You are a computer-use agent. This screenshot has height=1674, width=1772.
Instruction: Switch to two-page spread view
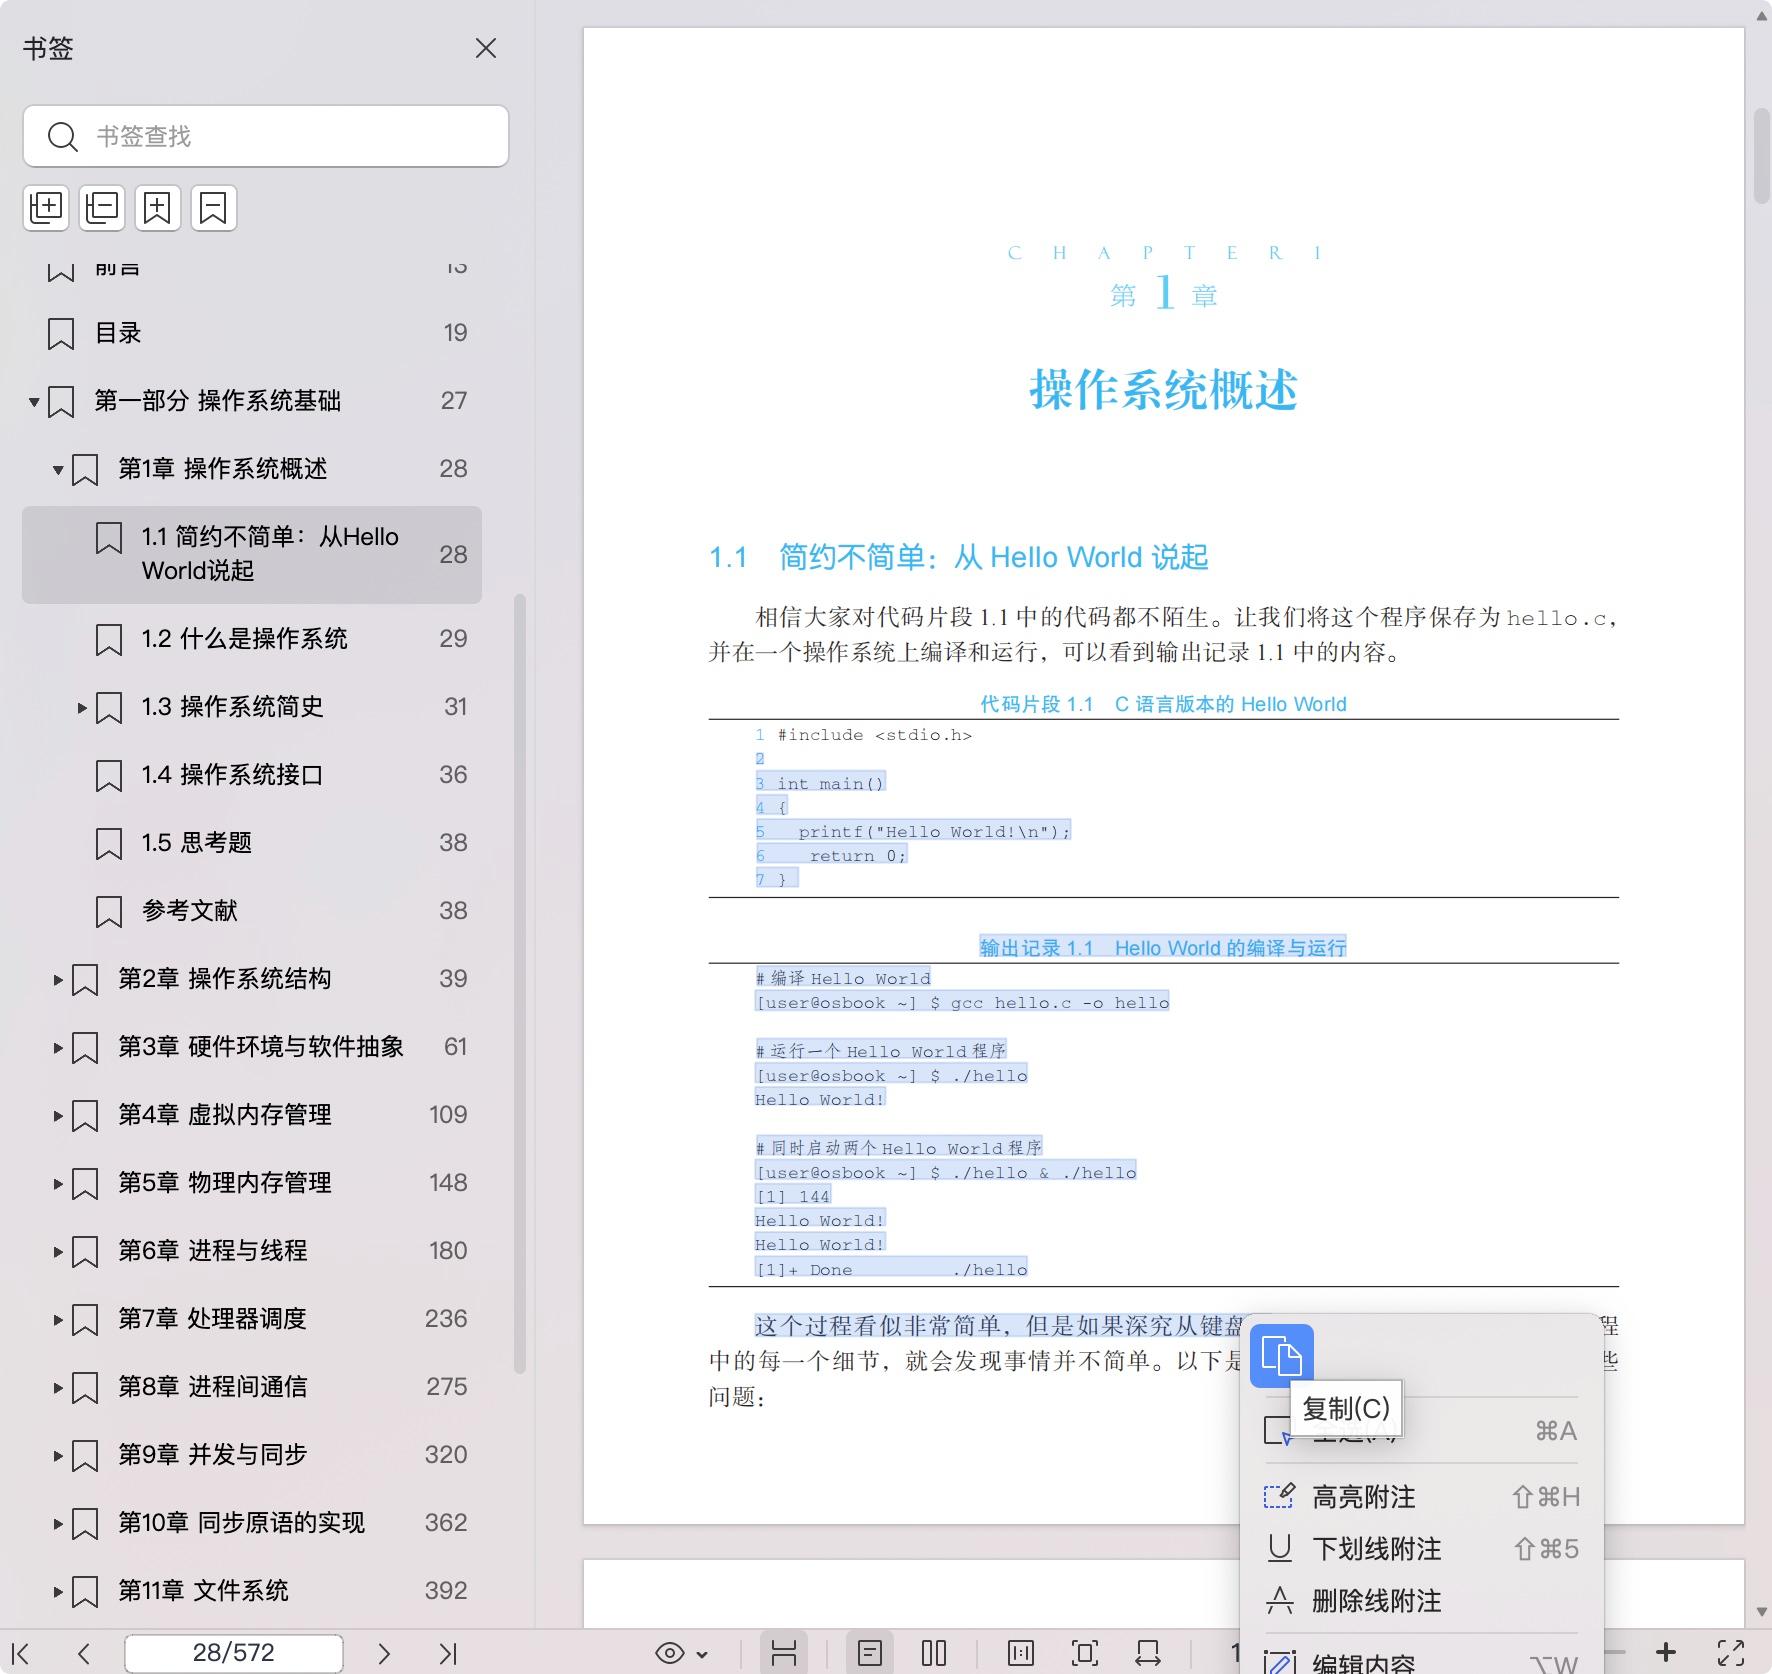tap(934, 1652)
